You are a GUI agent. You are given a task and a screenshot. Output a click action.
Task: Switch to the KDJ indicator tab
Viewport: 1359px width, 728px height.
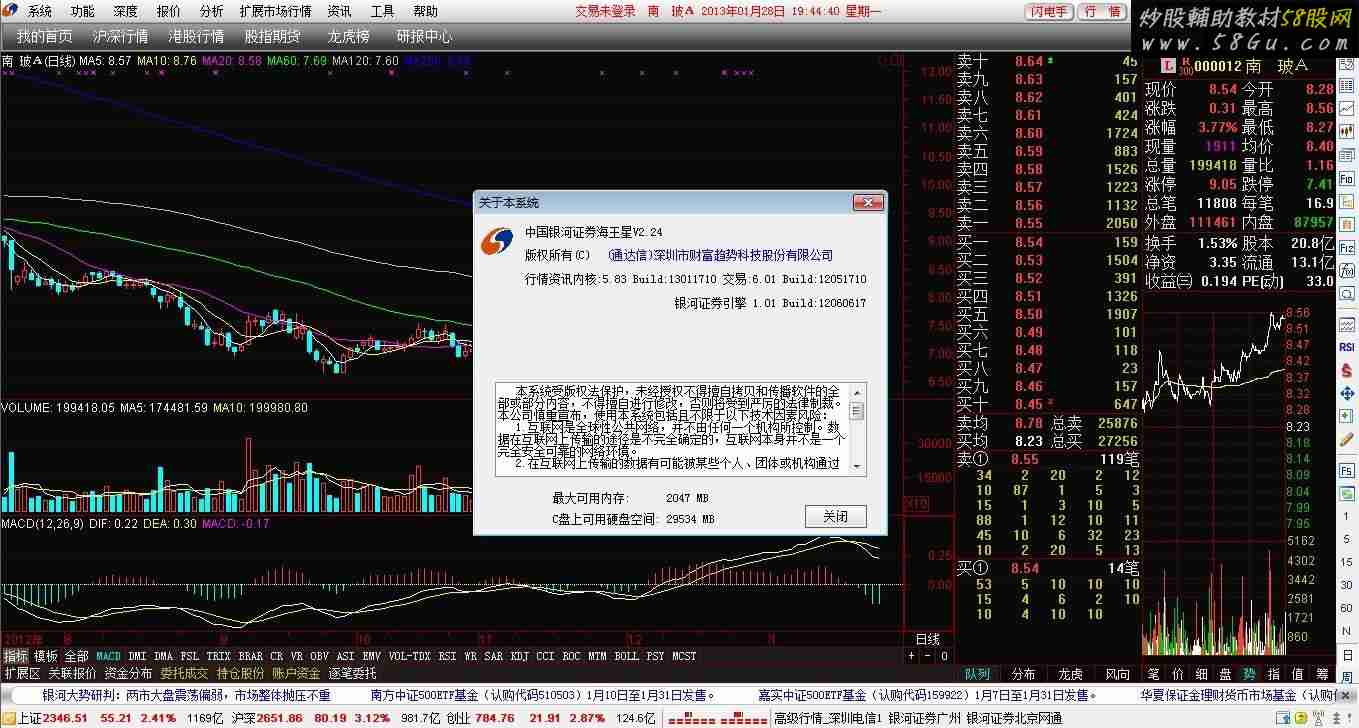coord(519,656)
